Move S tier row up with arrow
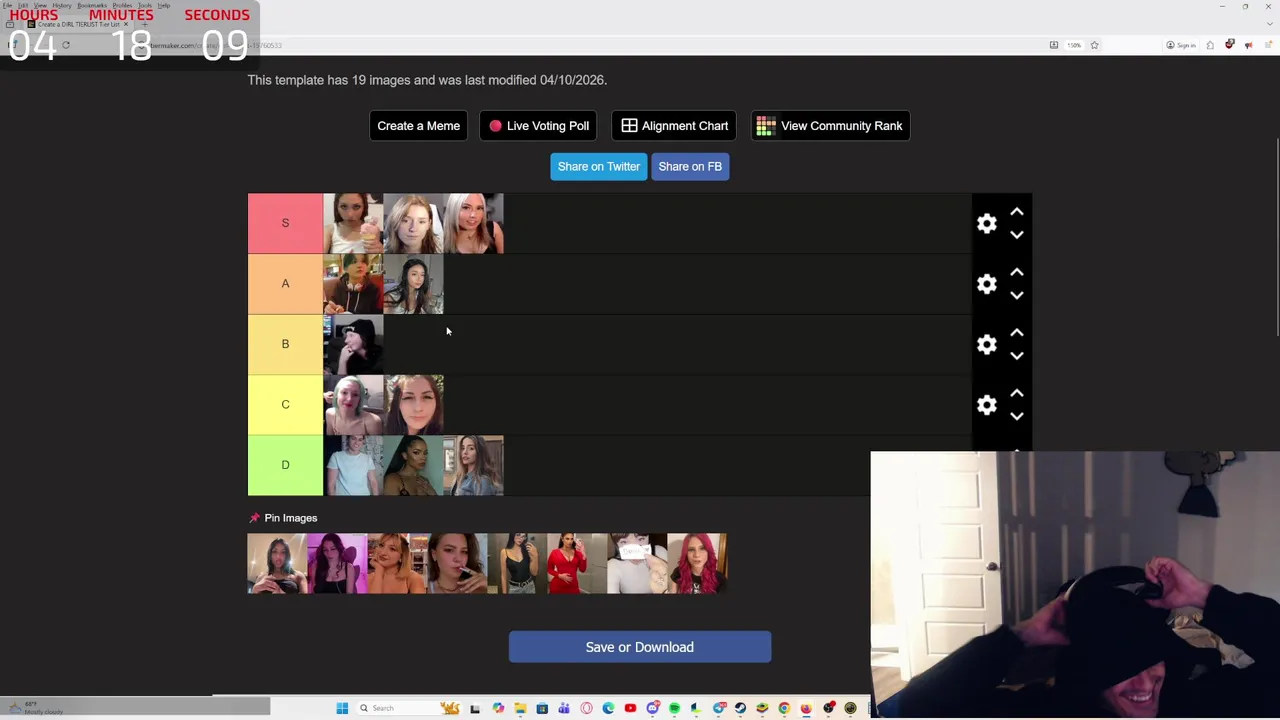Image resolution: width=1280 pixels, height=720 pixels. click(x=1017, y=212)
